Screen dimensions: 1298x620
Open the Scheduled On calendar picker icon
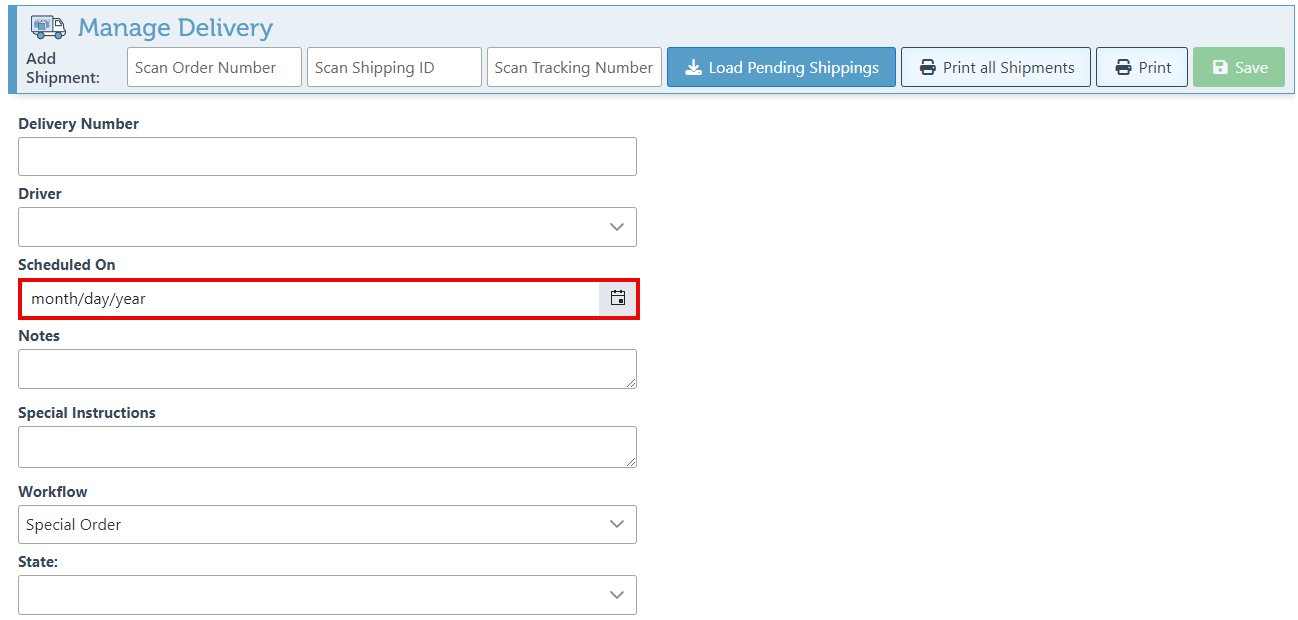point(618,298)
